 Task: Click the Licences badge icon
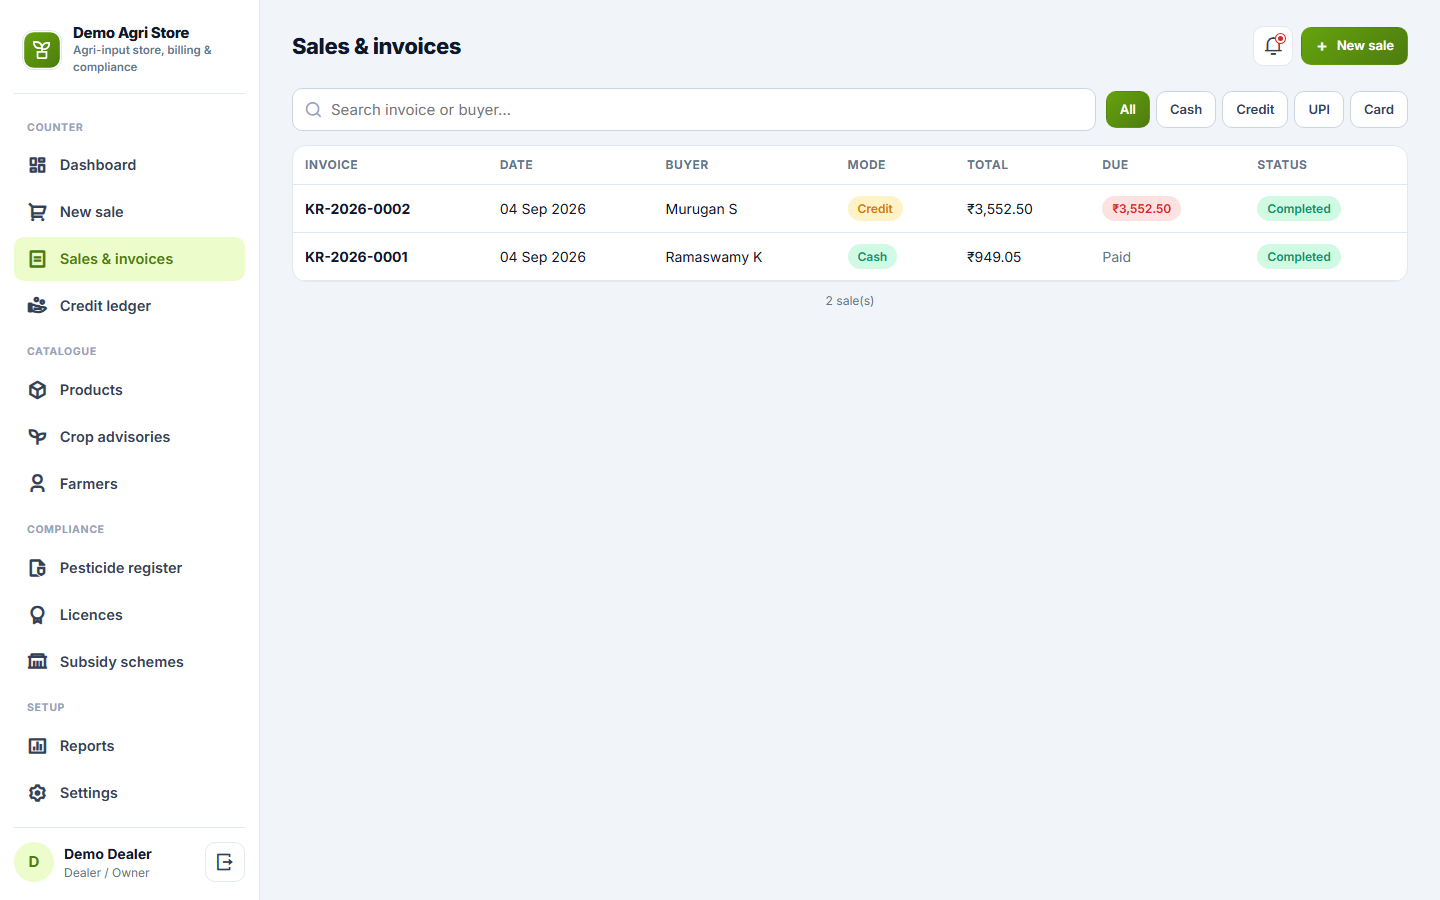(38, 615)
